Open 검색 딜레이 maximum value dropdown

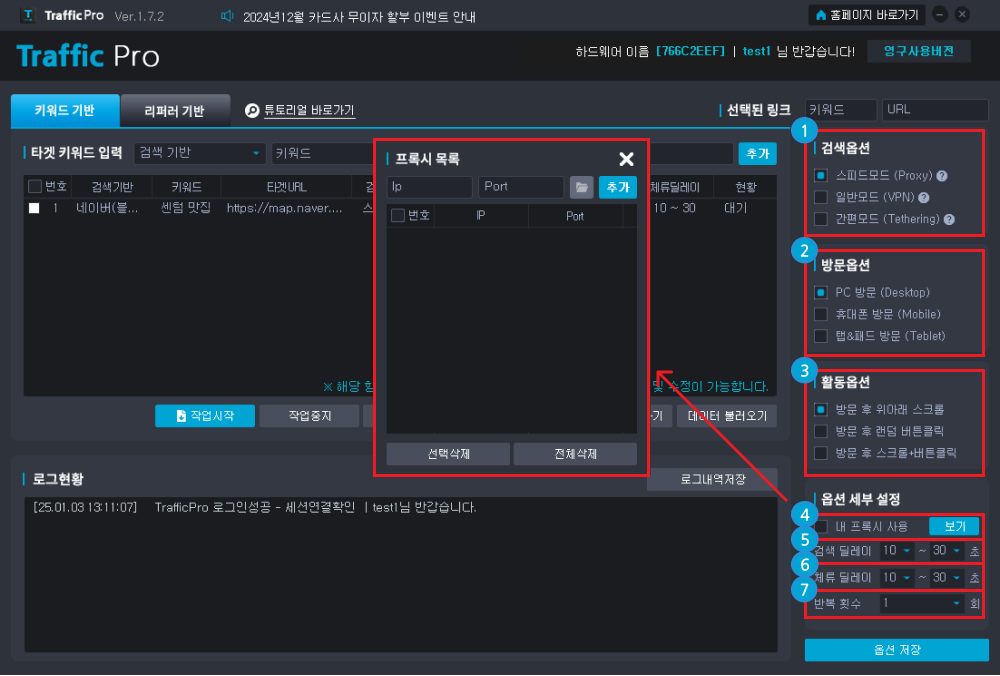[946, 551]
